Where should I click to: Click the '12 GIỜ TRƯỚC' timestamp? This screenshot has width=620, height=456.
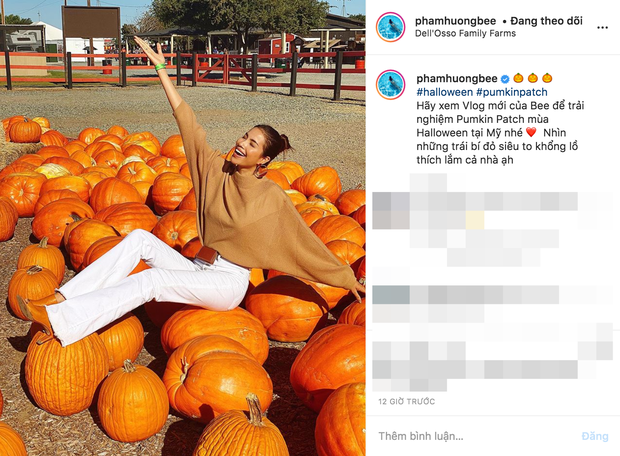pos(406,401)
